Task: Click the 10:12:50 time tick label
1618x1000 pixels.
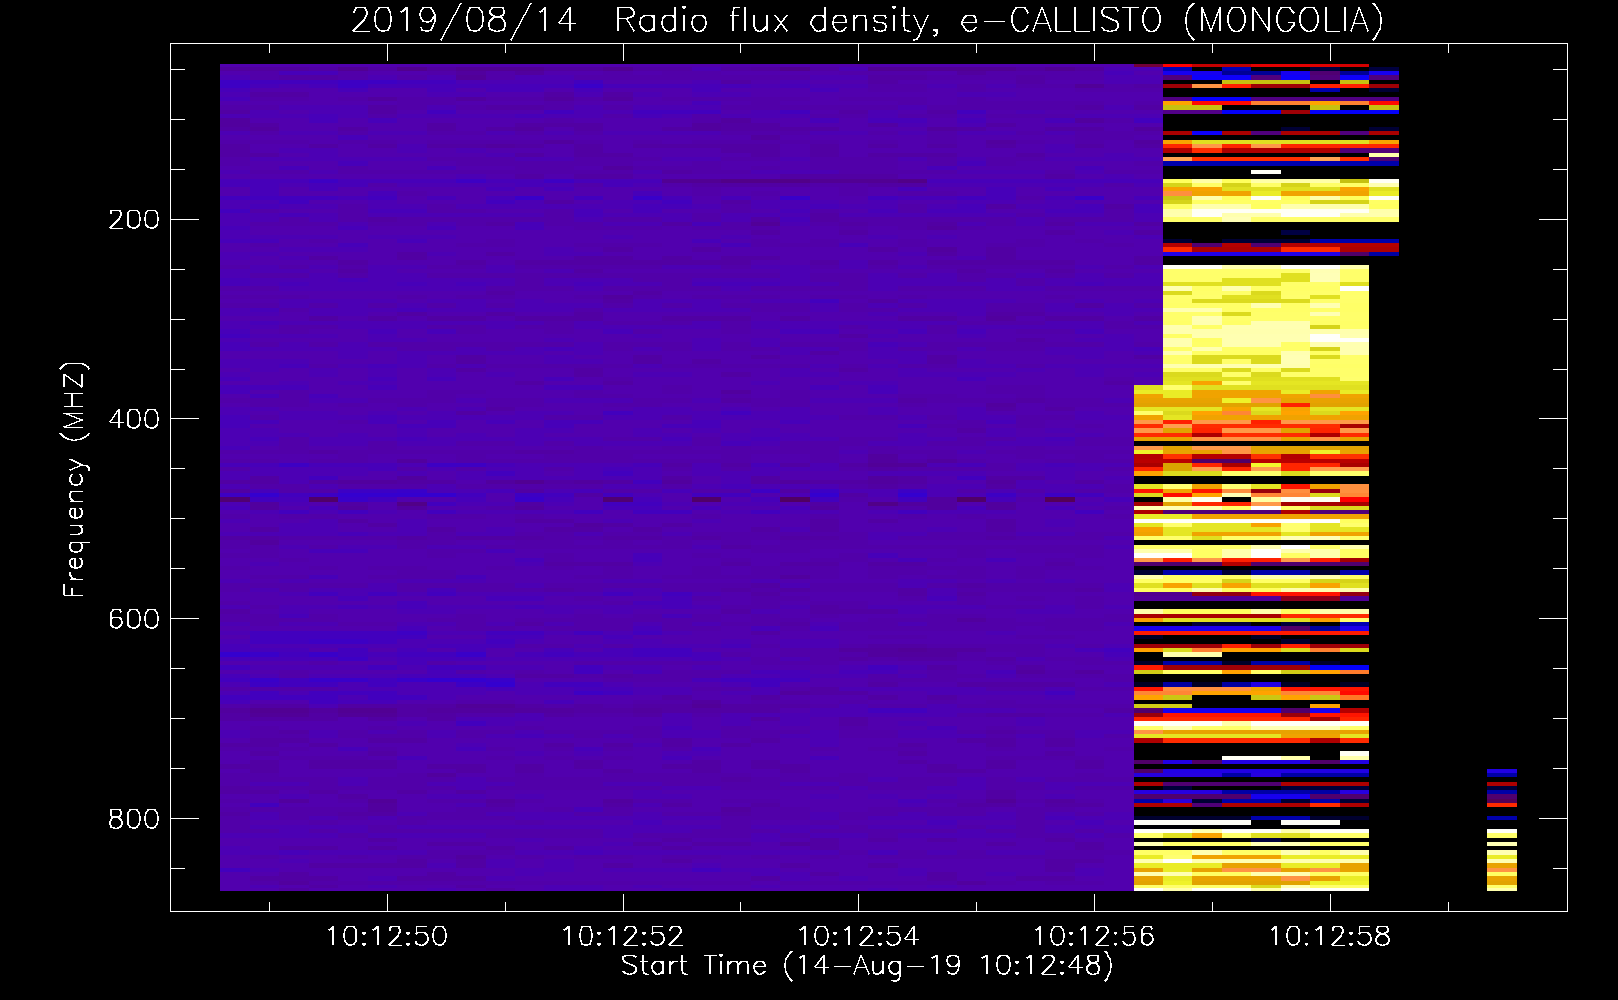Action: pos(387,937)
